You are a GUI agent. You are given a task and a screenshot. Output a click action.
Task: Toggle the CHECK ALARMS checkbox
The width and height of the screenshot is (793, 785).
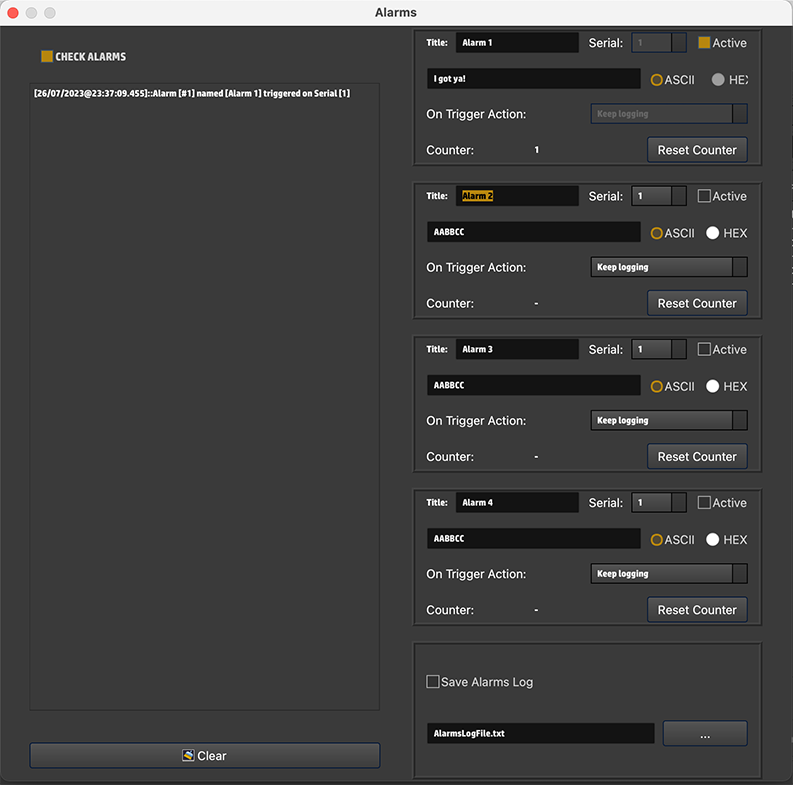coord(47,57)
